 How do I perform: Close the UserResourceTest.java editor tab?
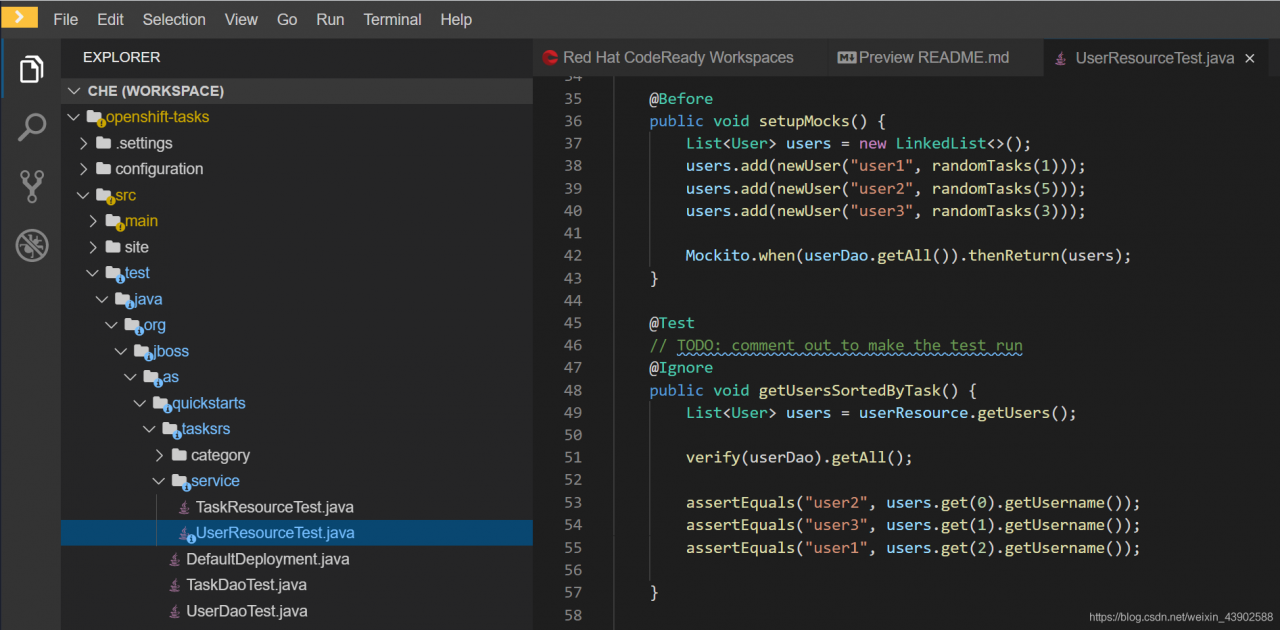(1249, 59)
